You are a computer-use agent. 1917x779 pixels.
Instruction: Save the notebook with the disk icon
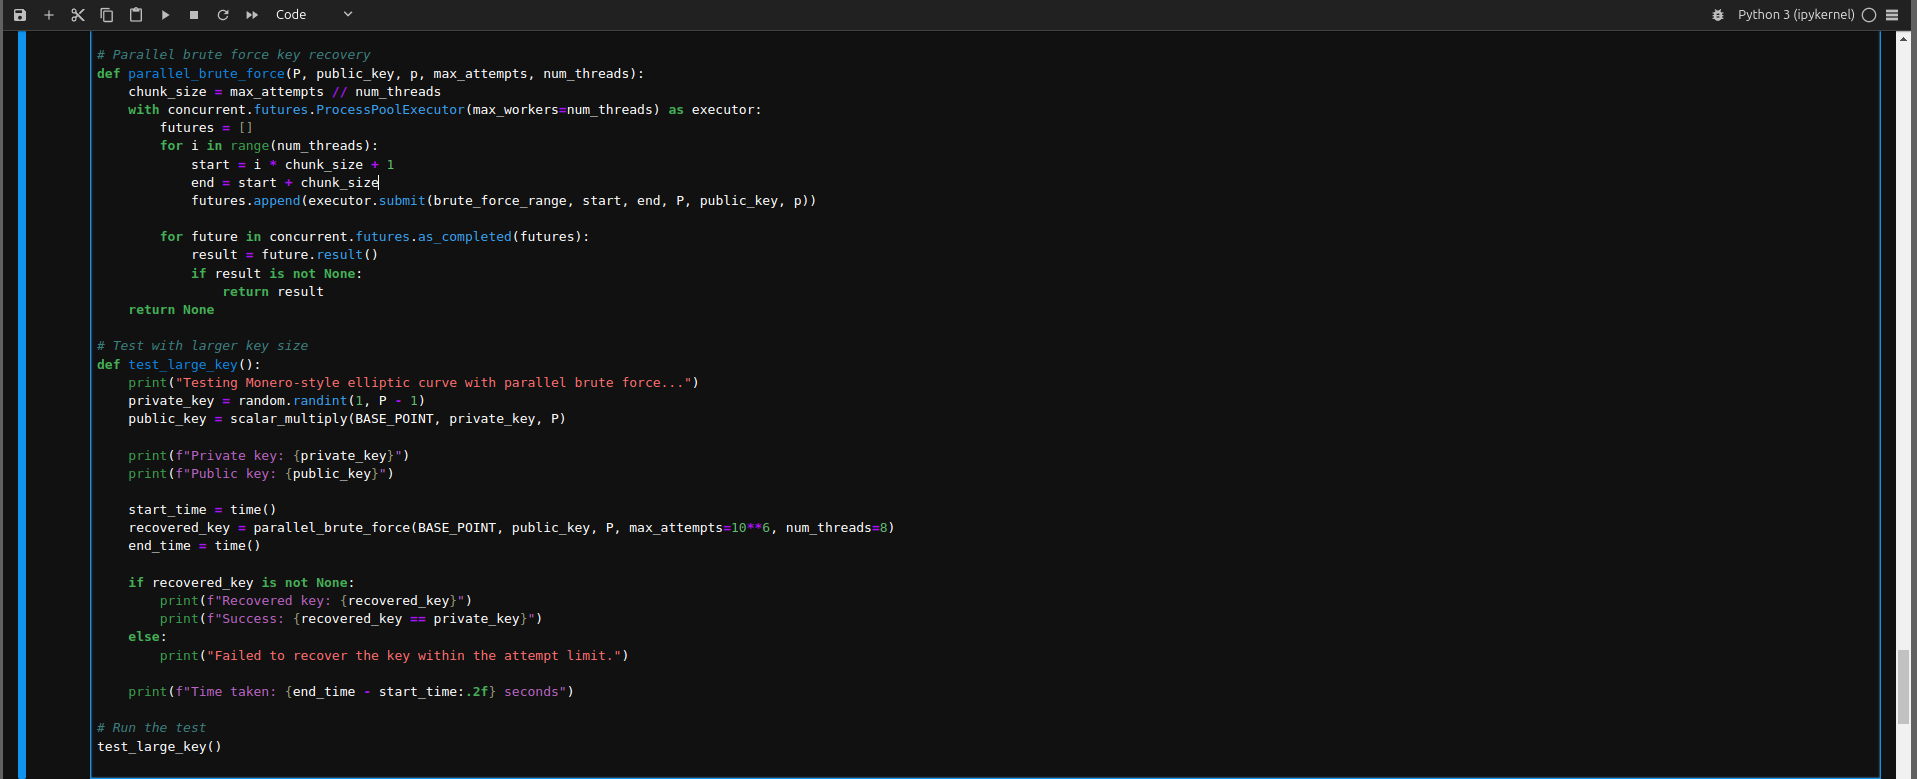pos(20,15)
